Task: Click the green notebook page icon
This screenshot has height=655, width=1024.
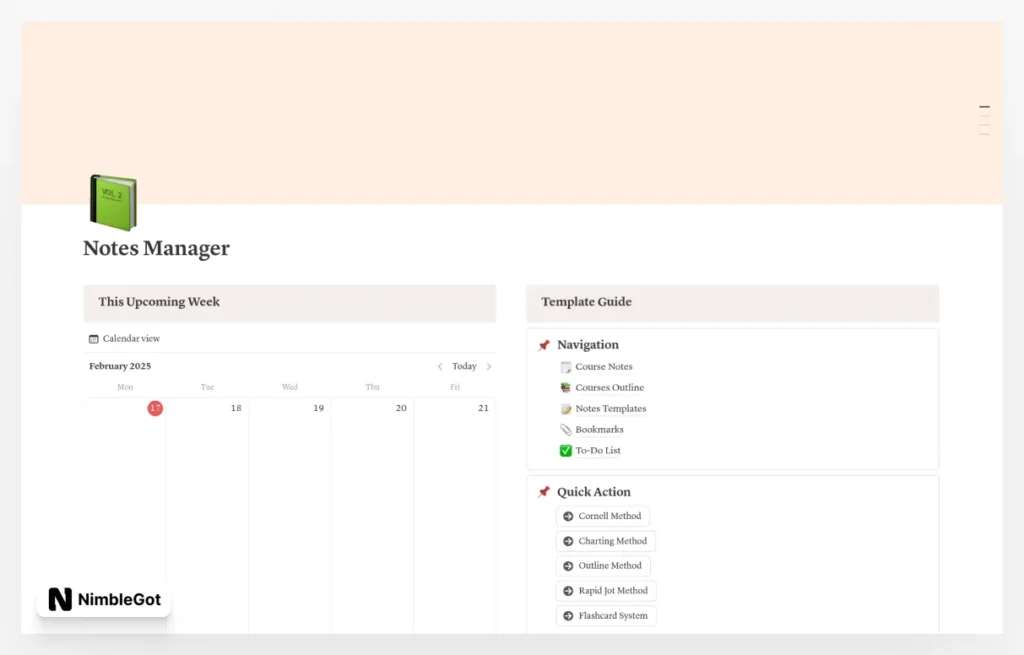Action: pyautogui.click(x=112, y=201)
